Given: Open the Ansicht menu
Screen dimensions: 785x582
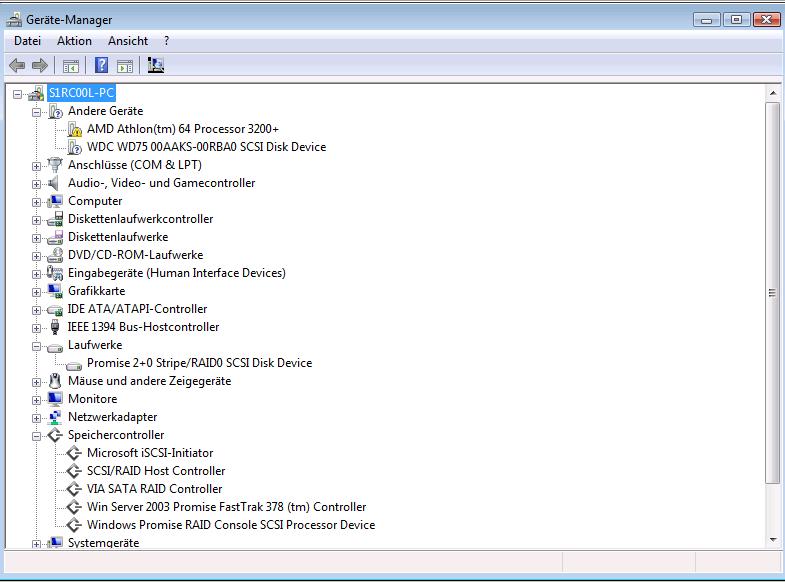Looking at the screenshot, I should coord(128,41).
